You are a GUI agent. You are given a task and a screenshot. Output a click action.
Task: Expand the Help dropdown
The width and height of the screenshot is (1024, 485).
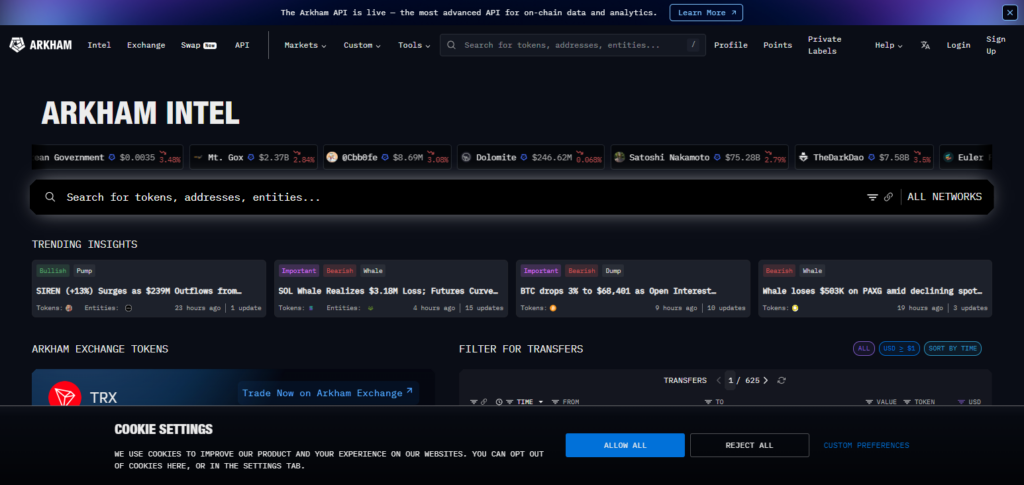tap(888, 45)
